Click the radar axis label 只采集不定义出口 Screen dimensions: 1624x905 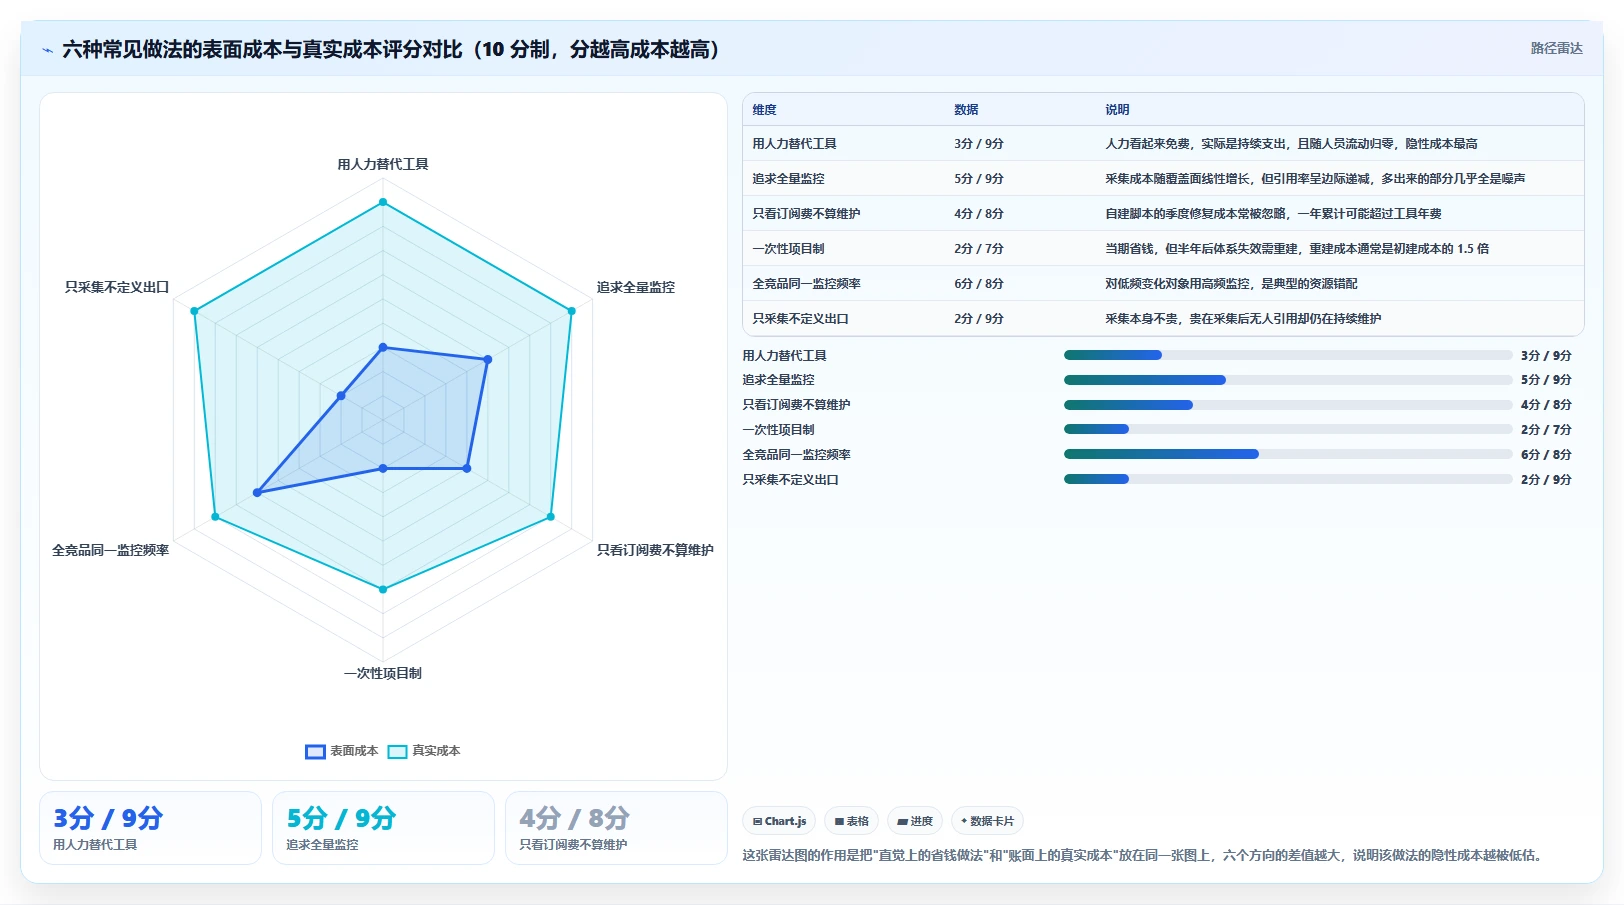(117, 288)
